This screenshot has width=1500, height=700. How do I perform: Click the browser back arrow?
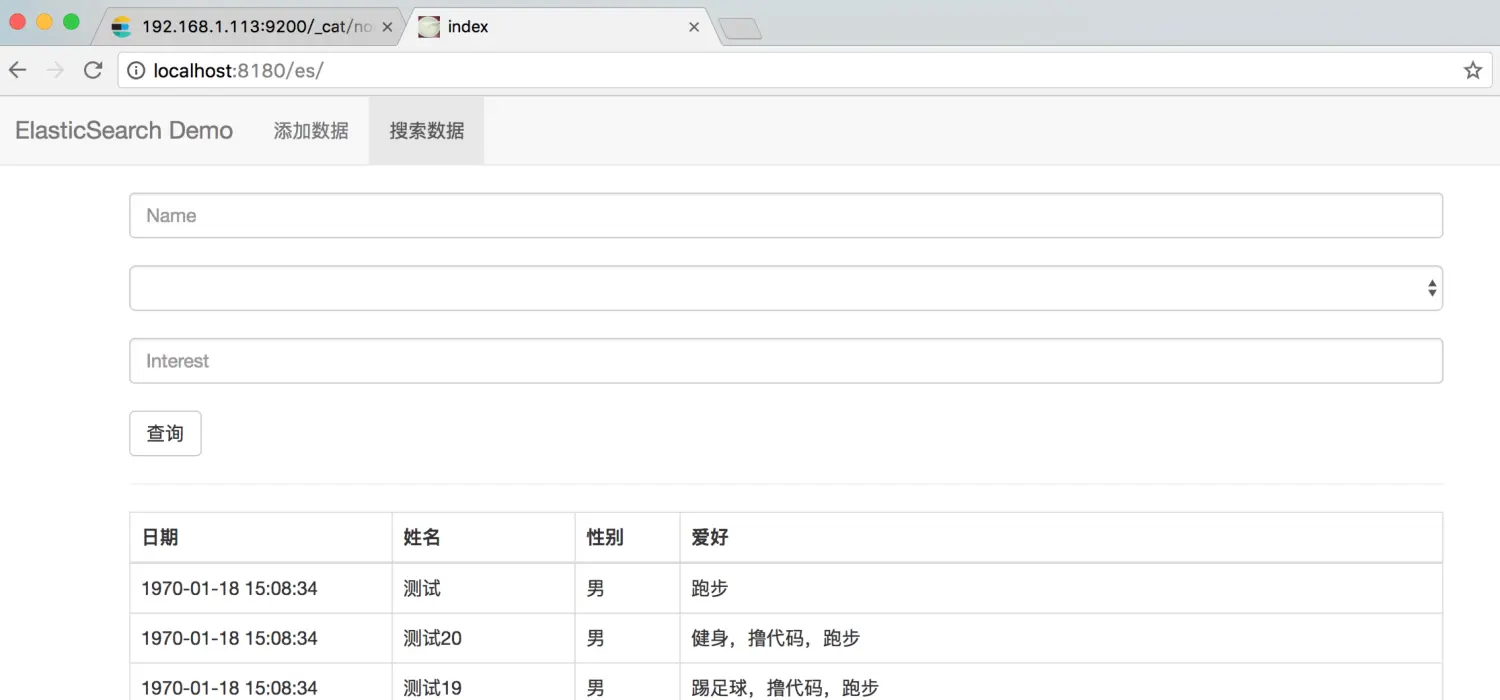(x=17, y=70)
